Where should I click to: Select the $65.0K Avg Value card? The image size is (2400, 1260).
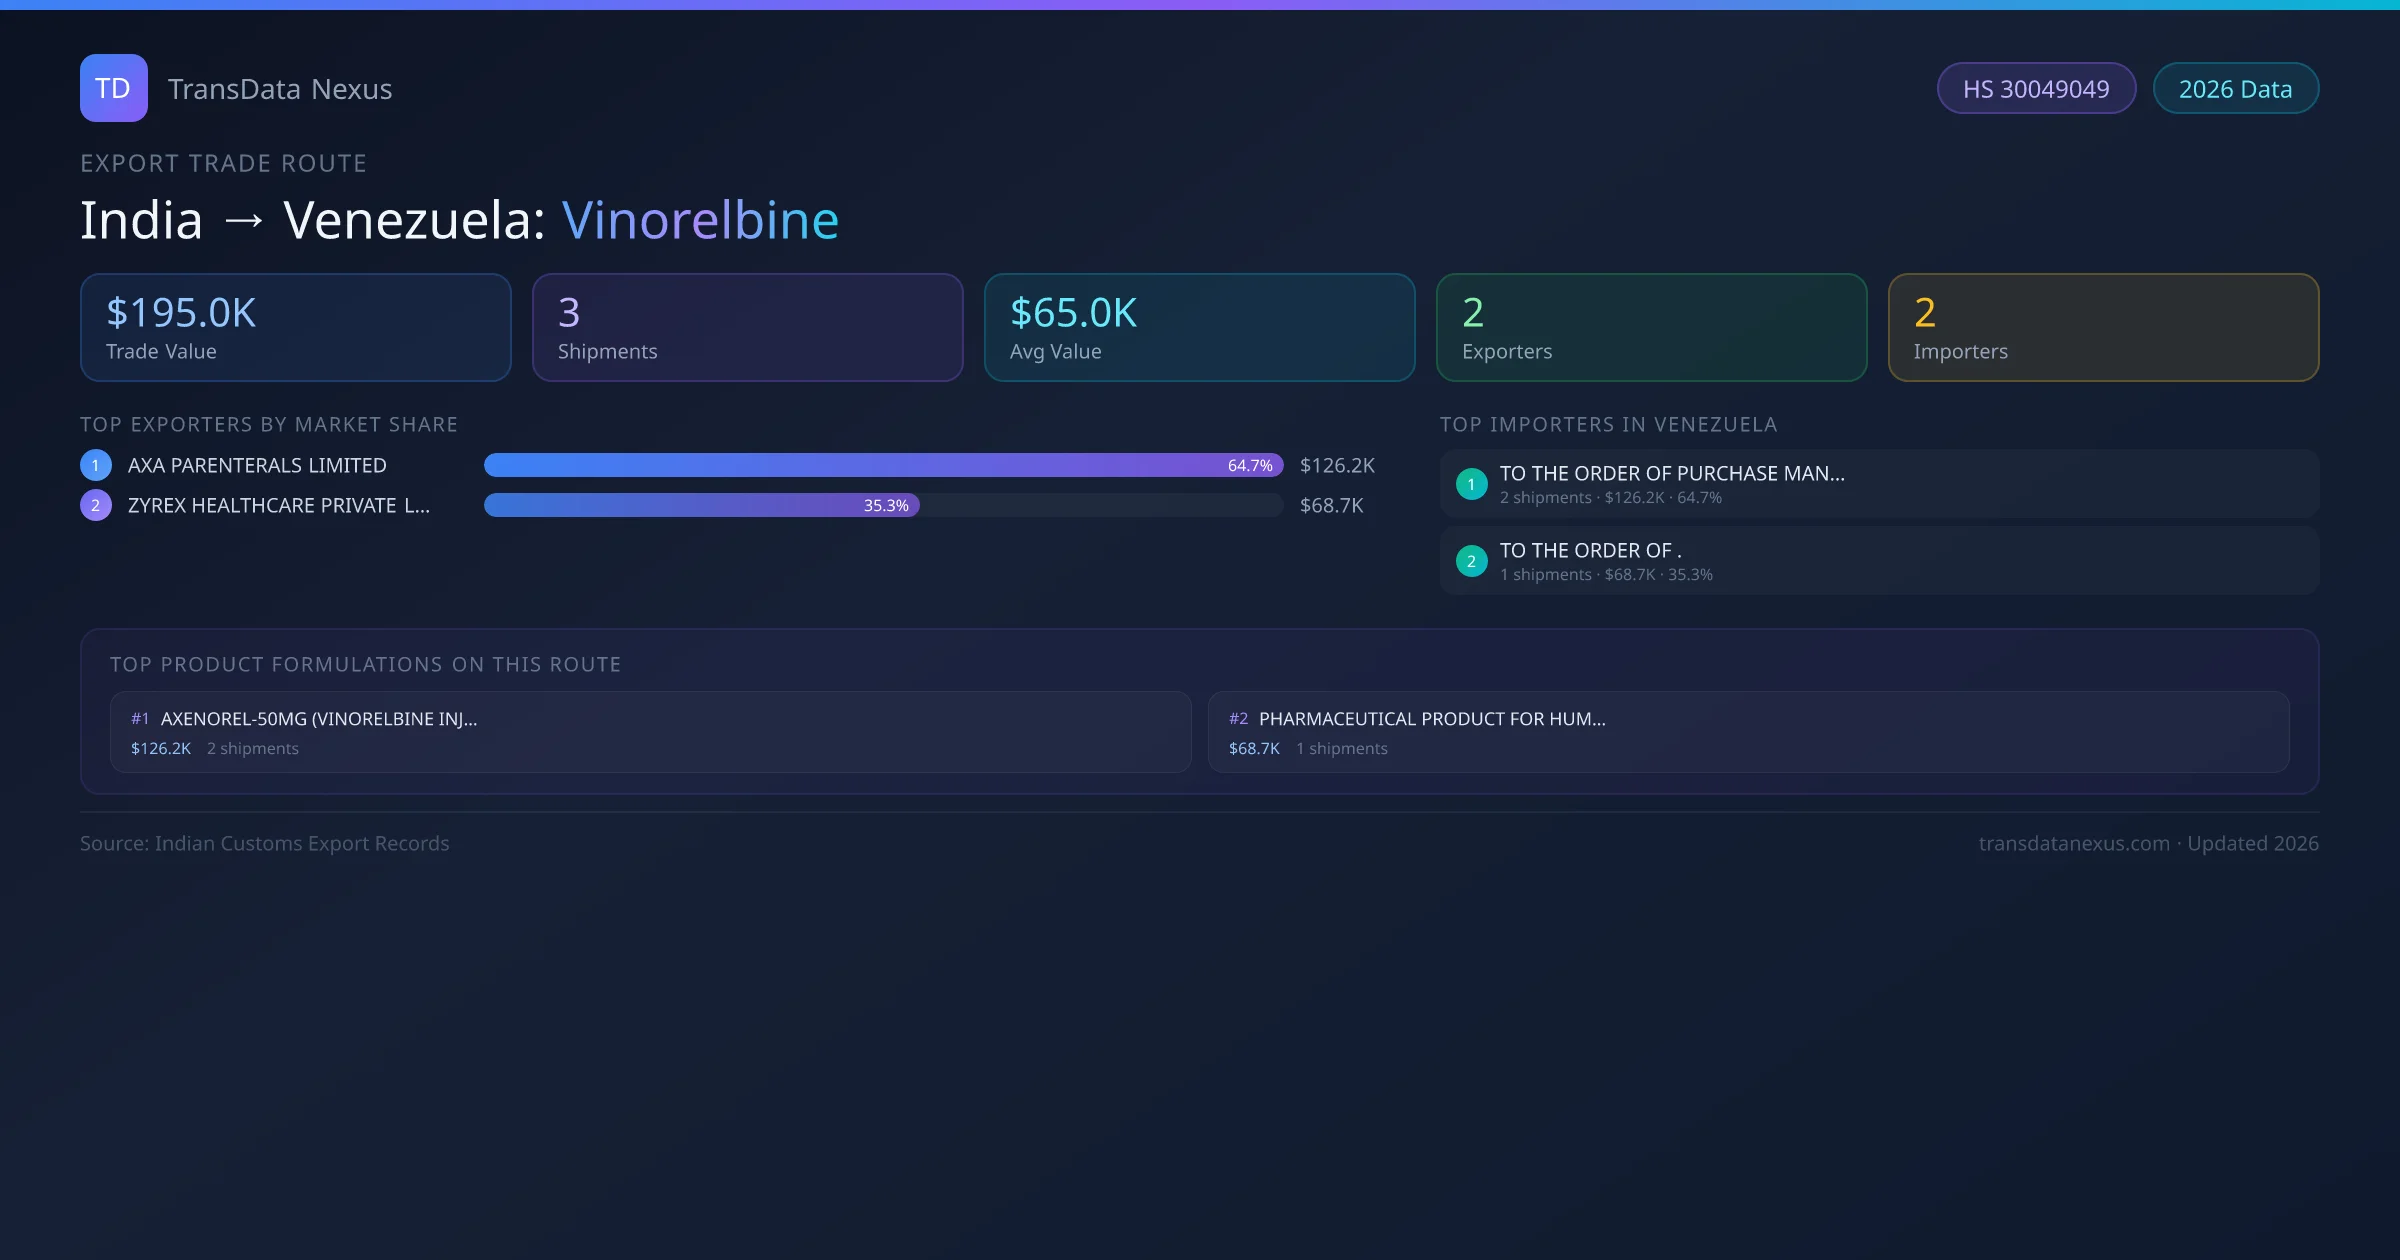pyautogui.click(x=1199, y=327)
